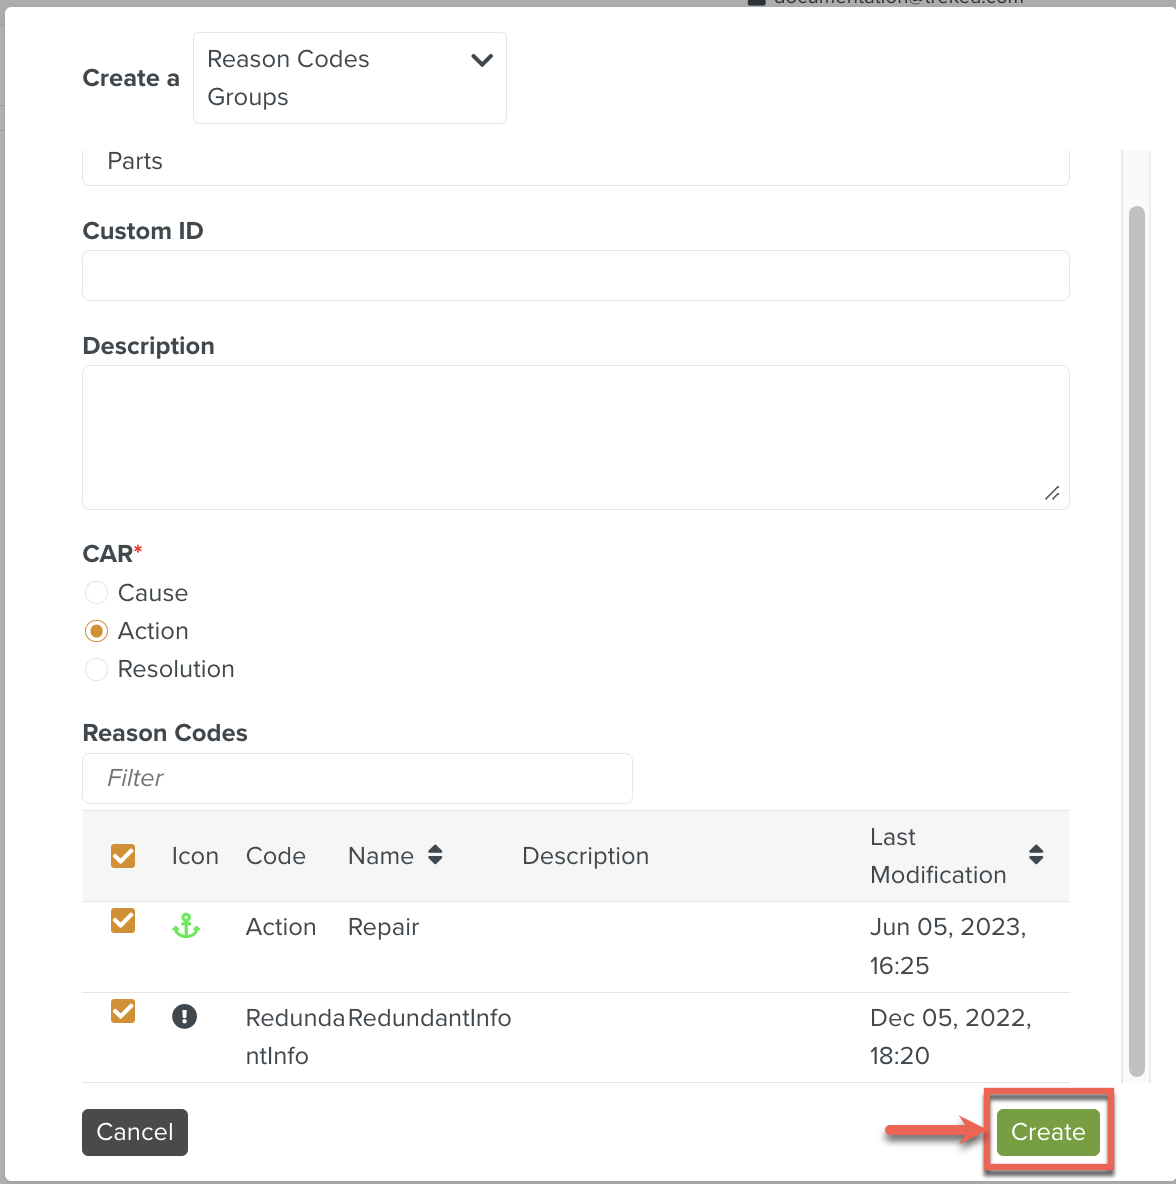Choose the Resolution radio button
Image resolution: width=1176 pixels, height=1184 pixels.
point(96,669)
